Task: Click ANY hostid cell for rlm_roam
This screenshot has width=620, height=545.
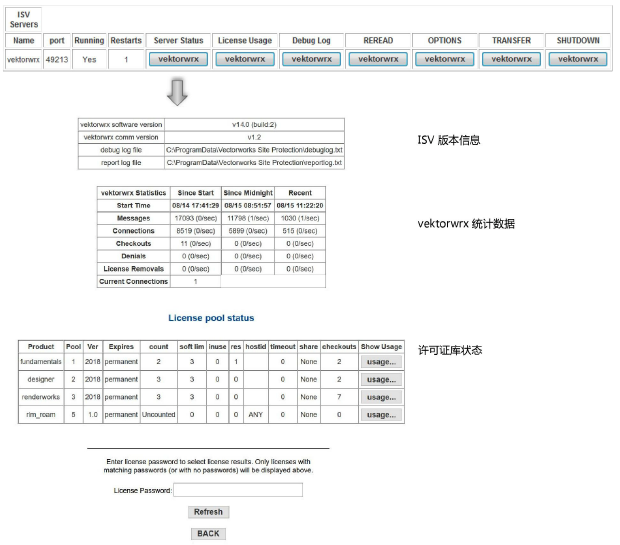Action: [256, 415]
